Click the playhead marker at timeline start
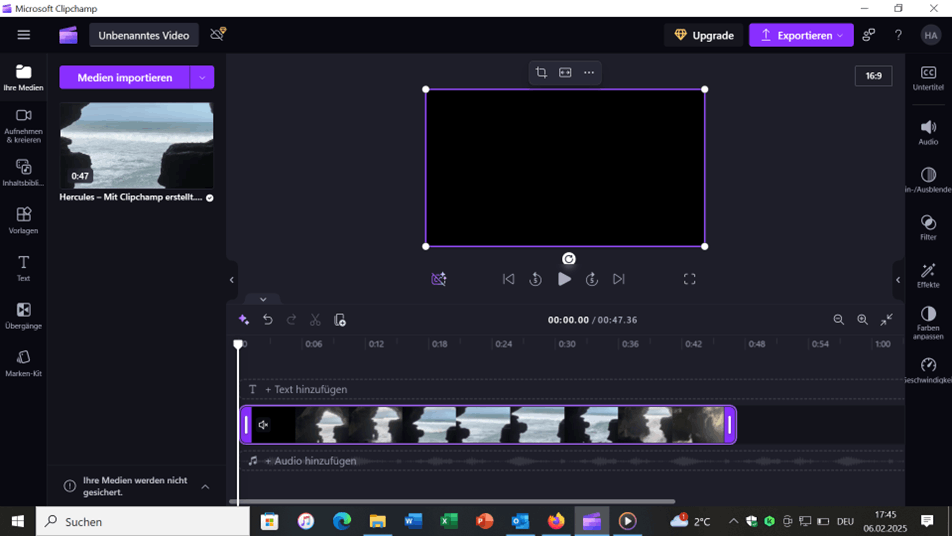 click(x=238, y=344)
